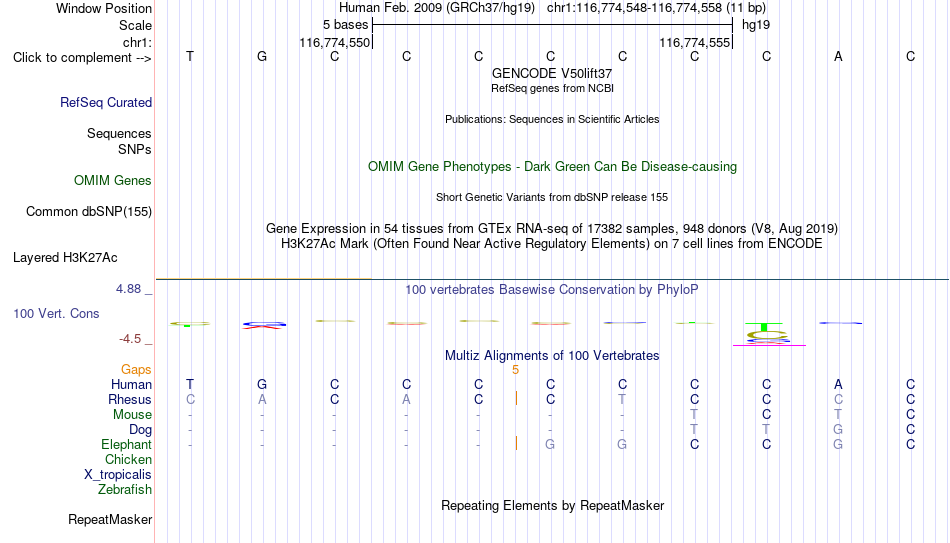Click the Zebrafish species label
The height and width of the screenshot is (543, 950).
coord(125,489)
